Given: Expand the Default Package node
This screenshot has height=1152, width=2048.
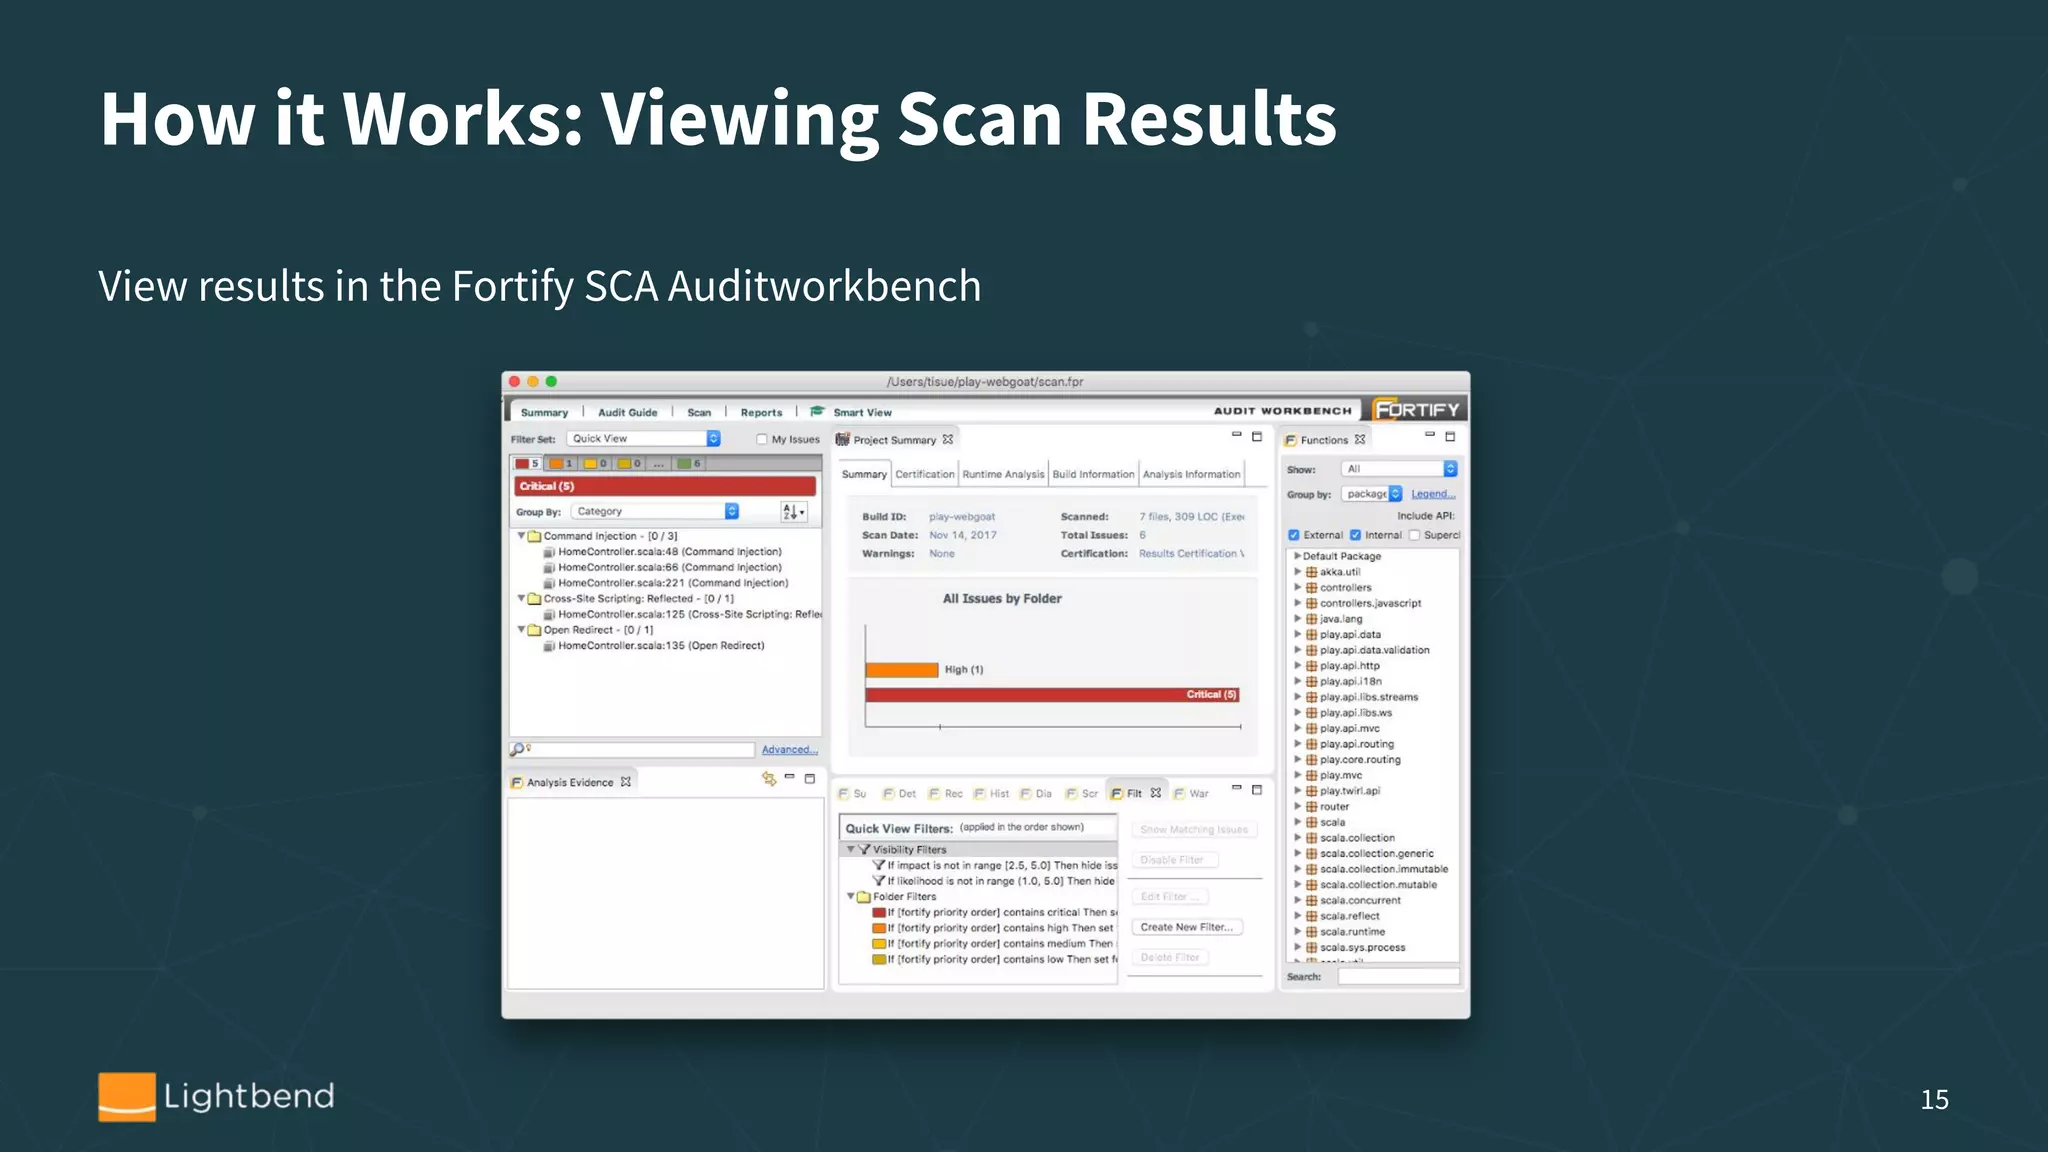Looking at the screenshot, I should click(x=1297, y=556).
